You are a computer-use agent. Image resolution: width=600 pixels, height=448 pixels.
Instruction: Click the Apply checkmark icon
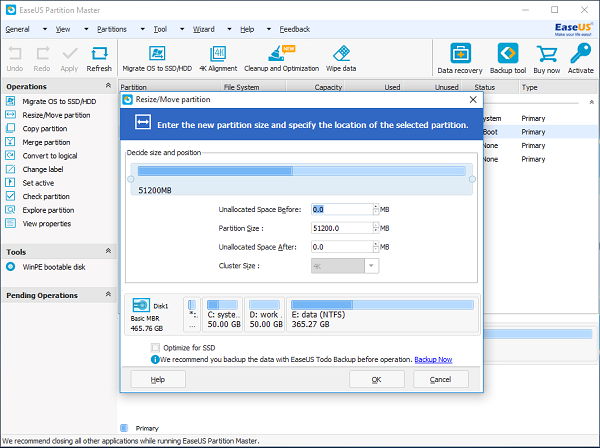click(70, 54)
